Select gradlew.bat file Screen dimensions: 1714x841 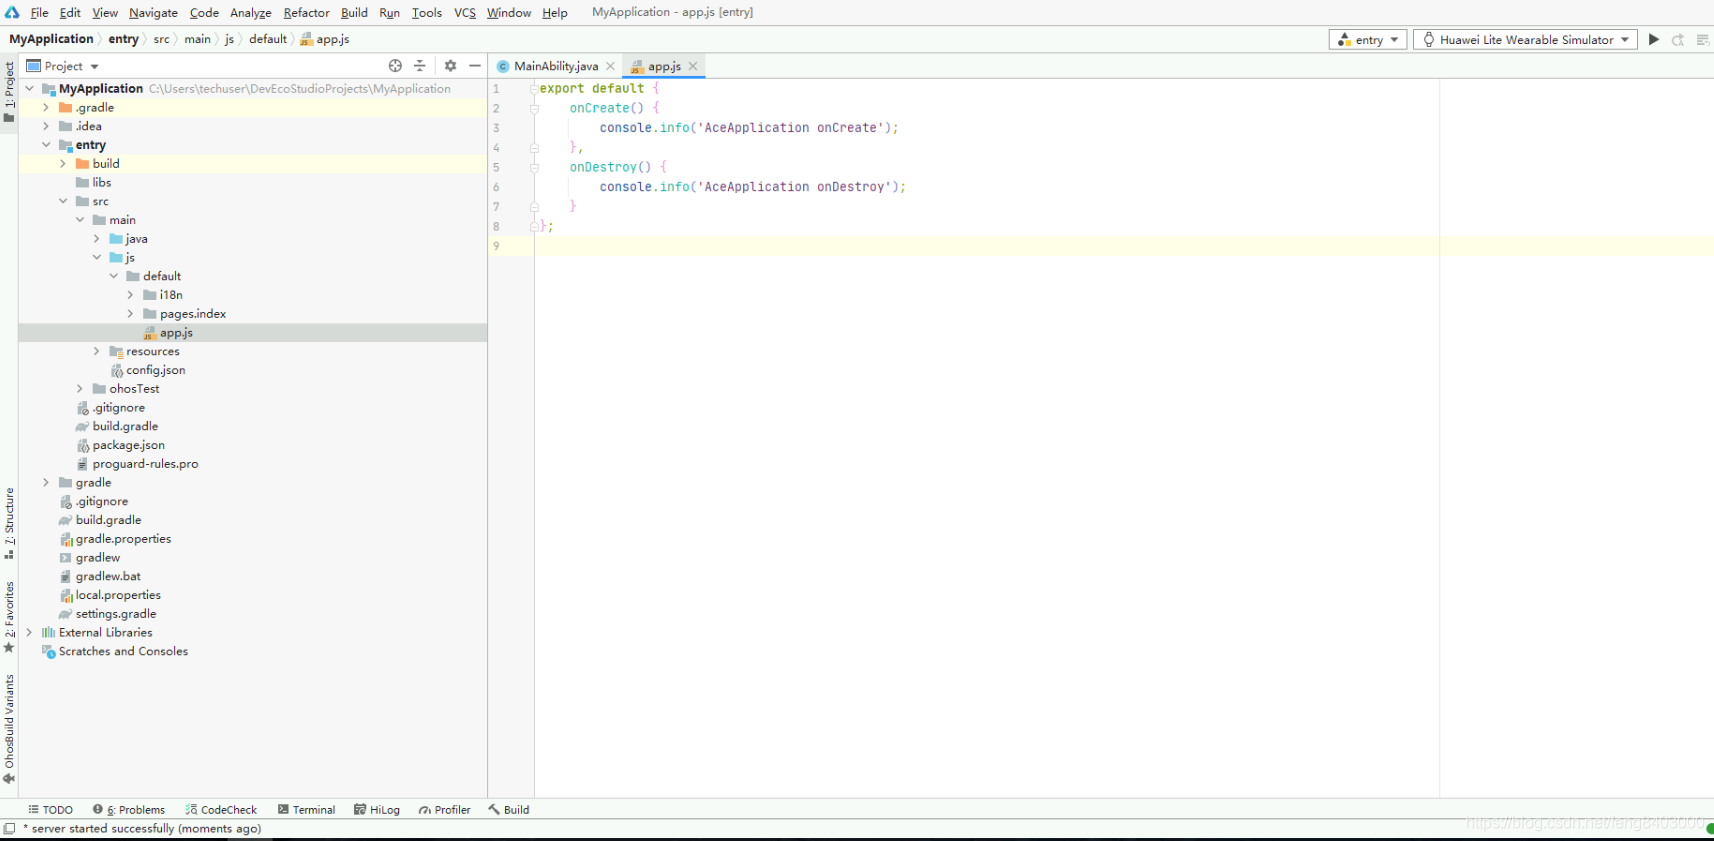tap(108, 576)
